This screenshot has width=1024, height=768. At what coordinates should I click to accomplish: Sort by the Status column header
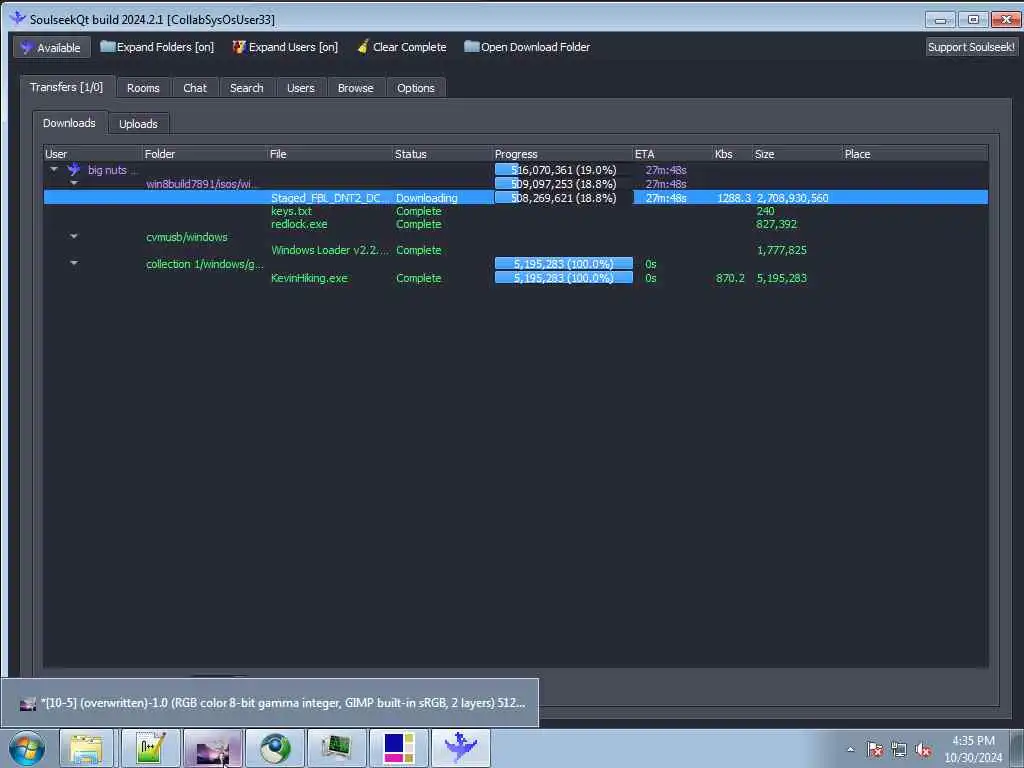[442, 154]
